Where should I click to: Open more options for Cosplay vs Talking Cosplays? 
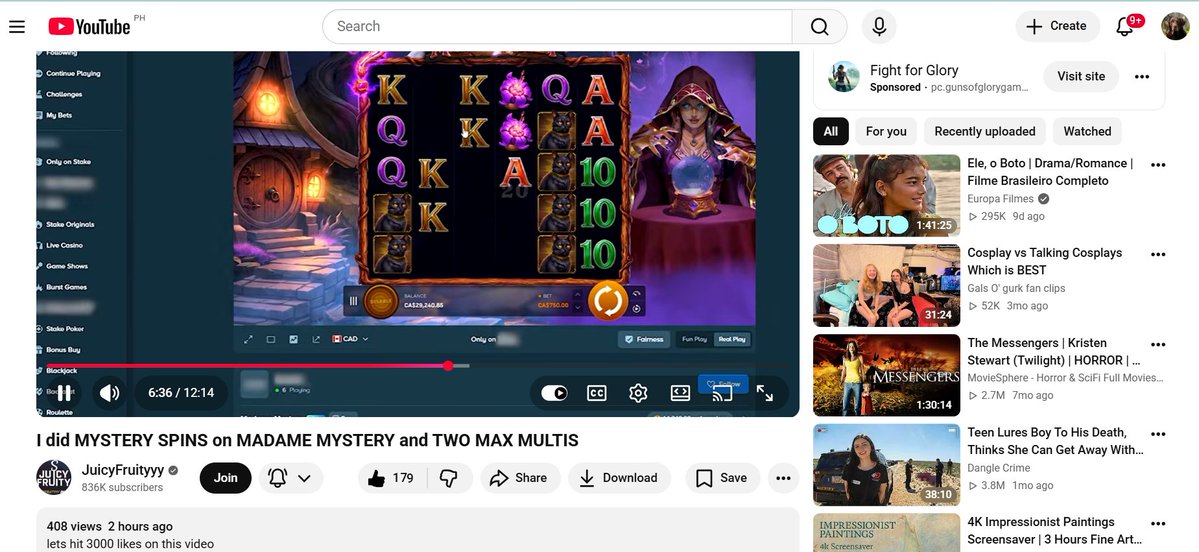pos(1158,255)
